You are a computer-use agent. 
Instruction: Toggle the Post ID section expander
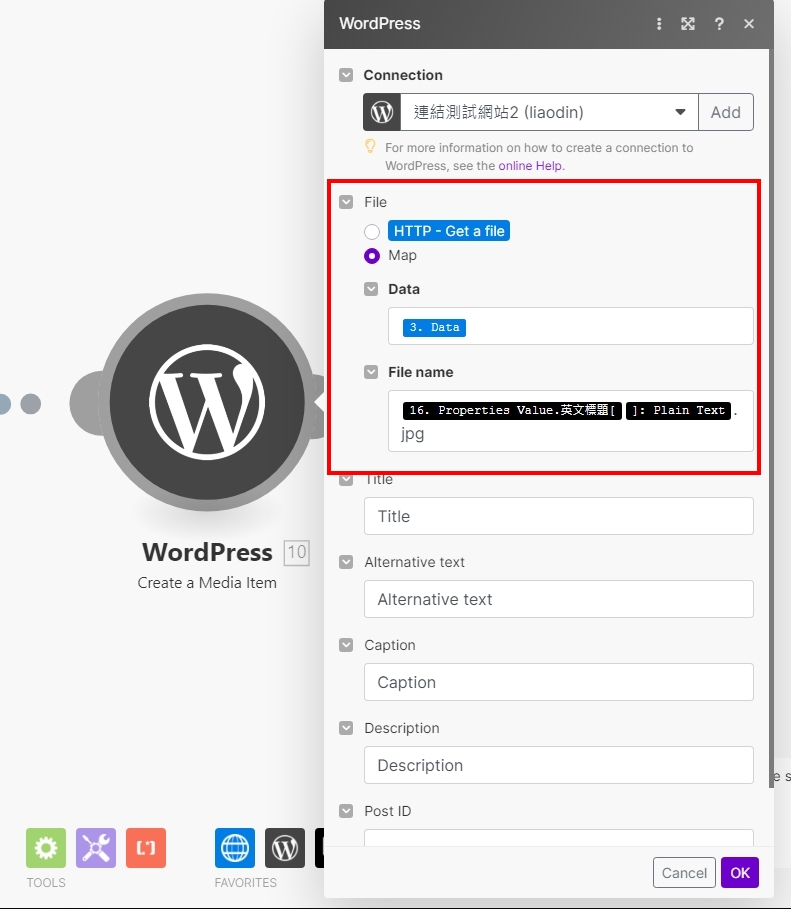346,811
